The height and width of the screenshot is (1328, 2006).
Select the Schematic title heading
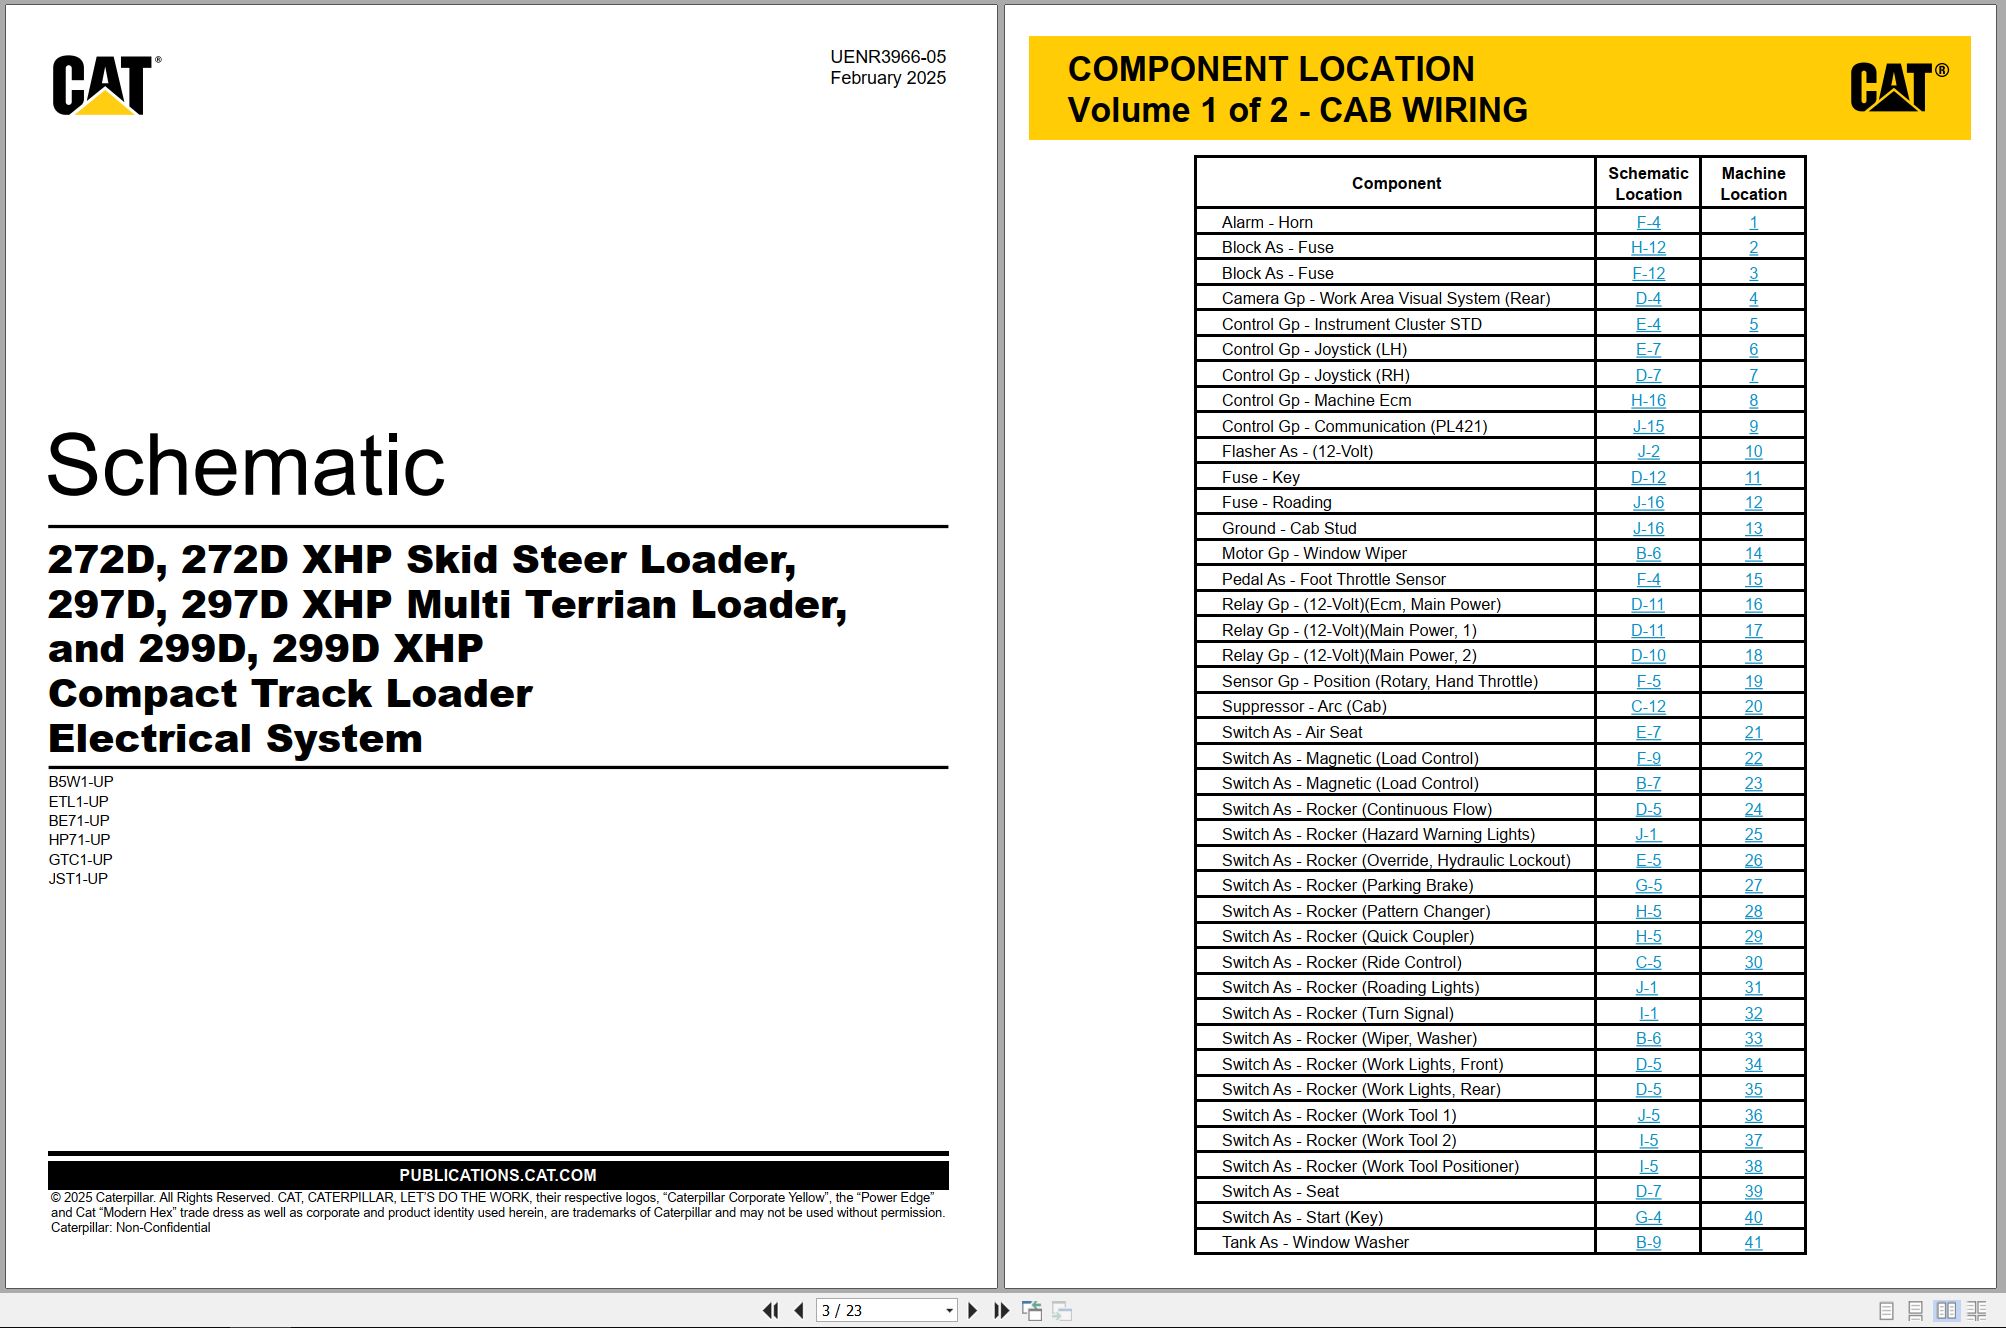click(246, 465)
